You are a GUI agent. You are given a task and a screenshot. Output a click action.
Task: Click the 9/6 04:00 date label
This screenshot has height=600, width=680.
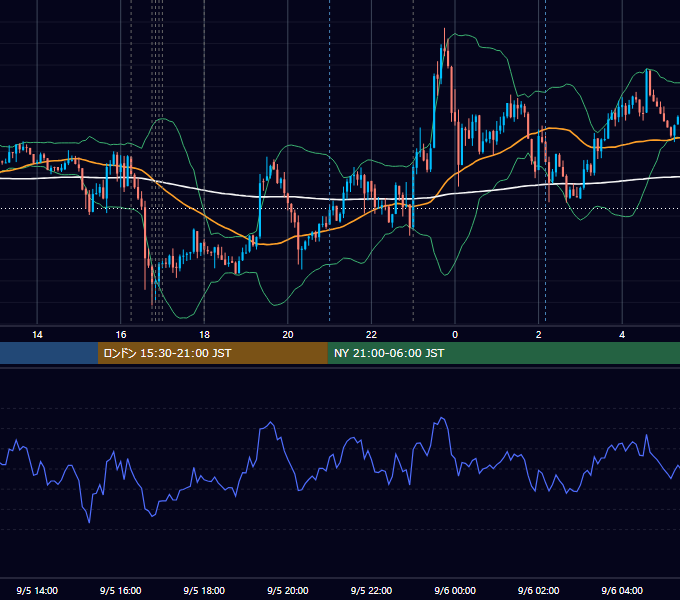pyautogui.click(x=622, y=590)
